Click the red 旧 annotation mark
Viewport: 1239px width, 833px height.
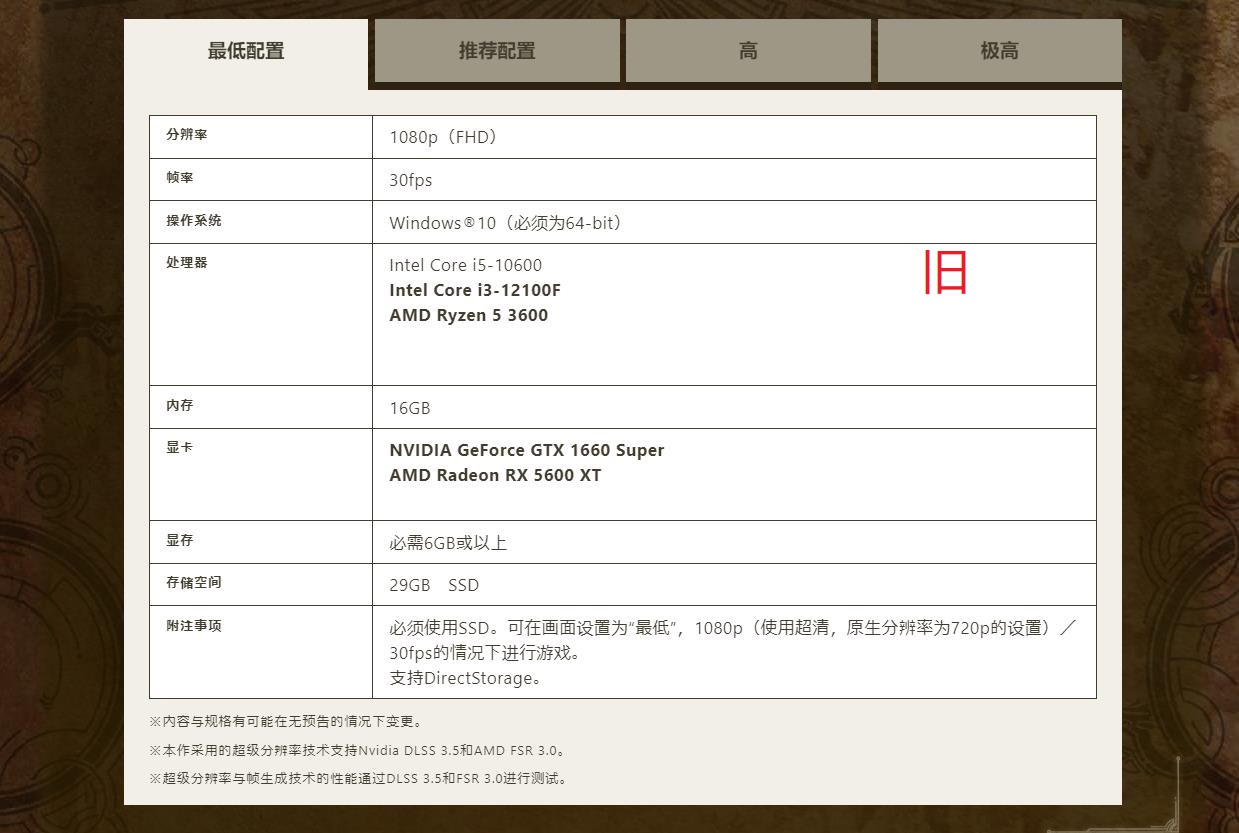click(945, 273)
